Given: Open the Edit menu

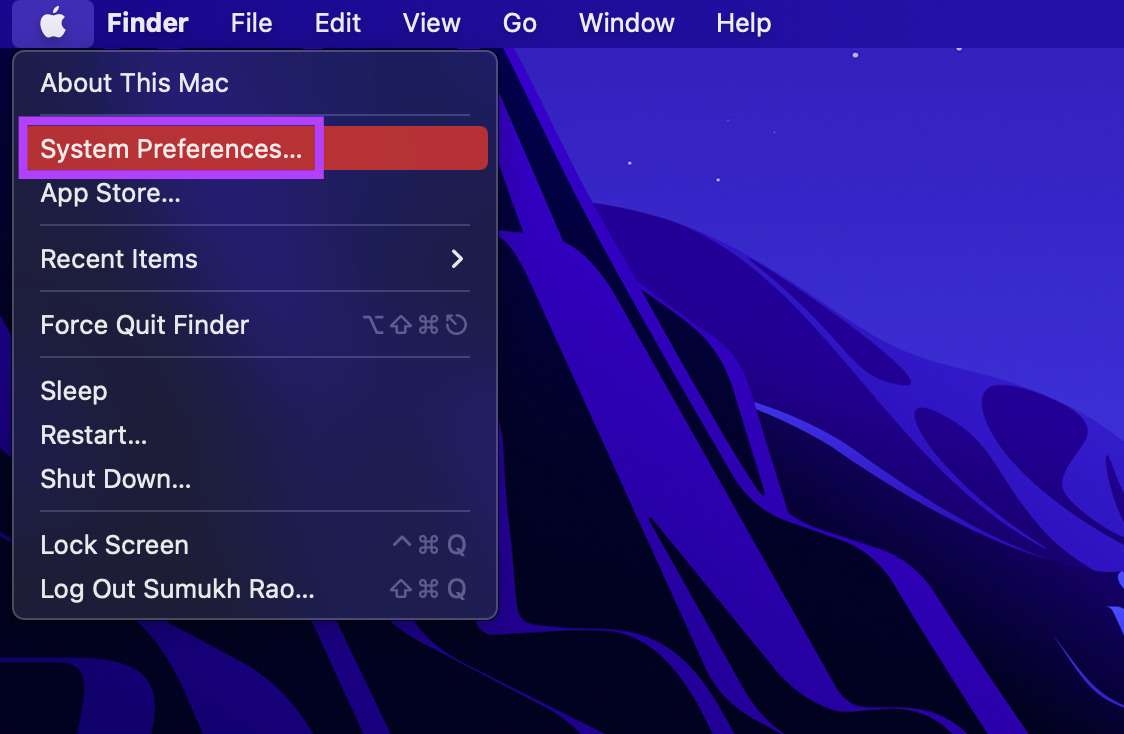Looking at the screenshot, I should [x=337, y=23].
